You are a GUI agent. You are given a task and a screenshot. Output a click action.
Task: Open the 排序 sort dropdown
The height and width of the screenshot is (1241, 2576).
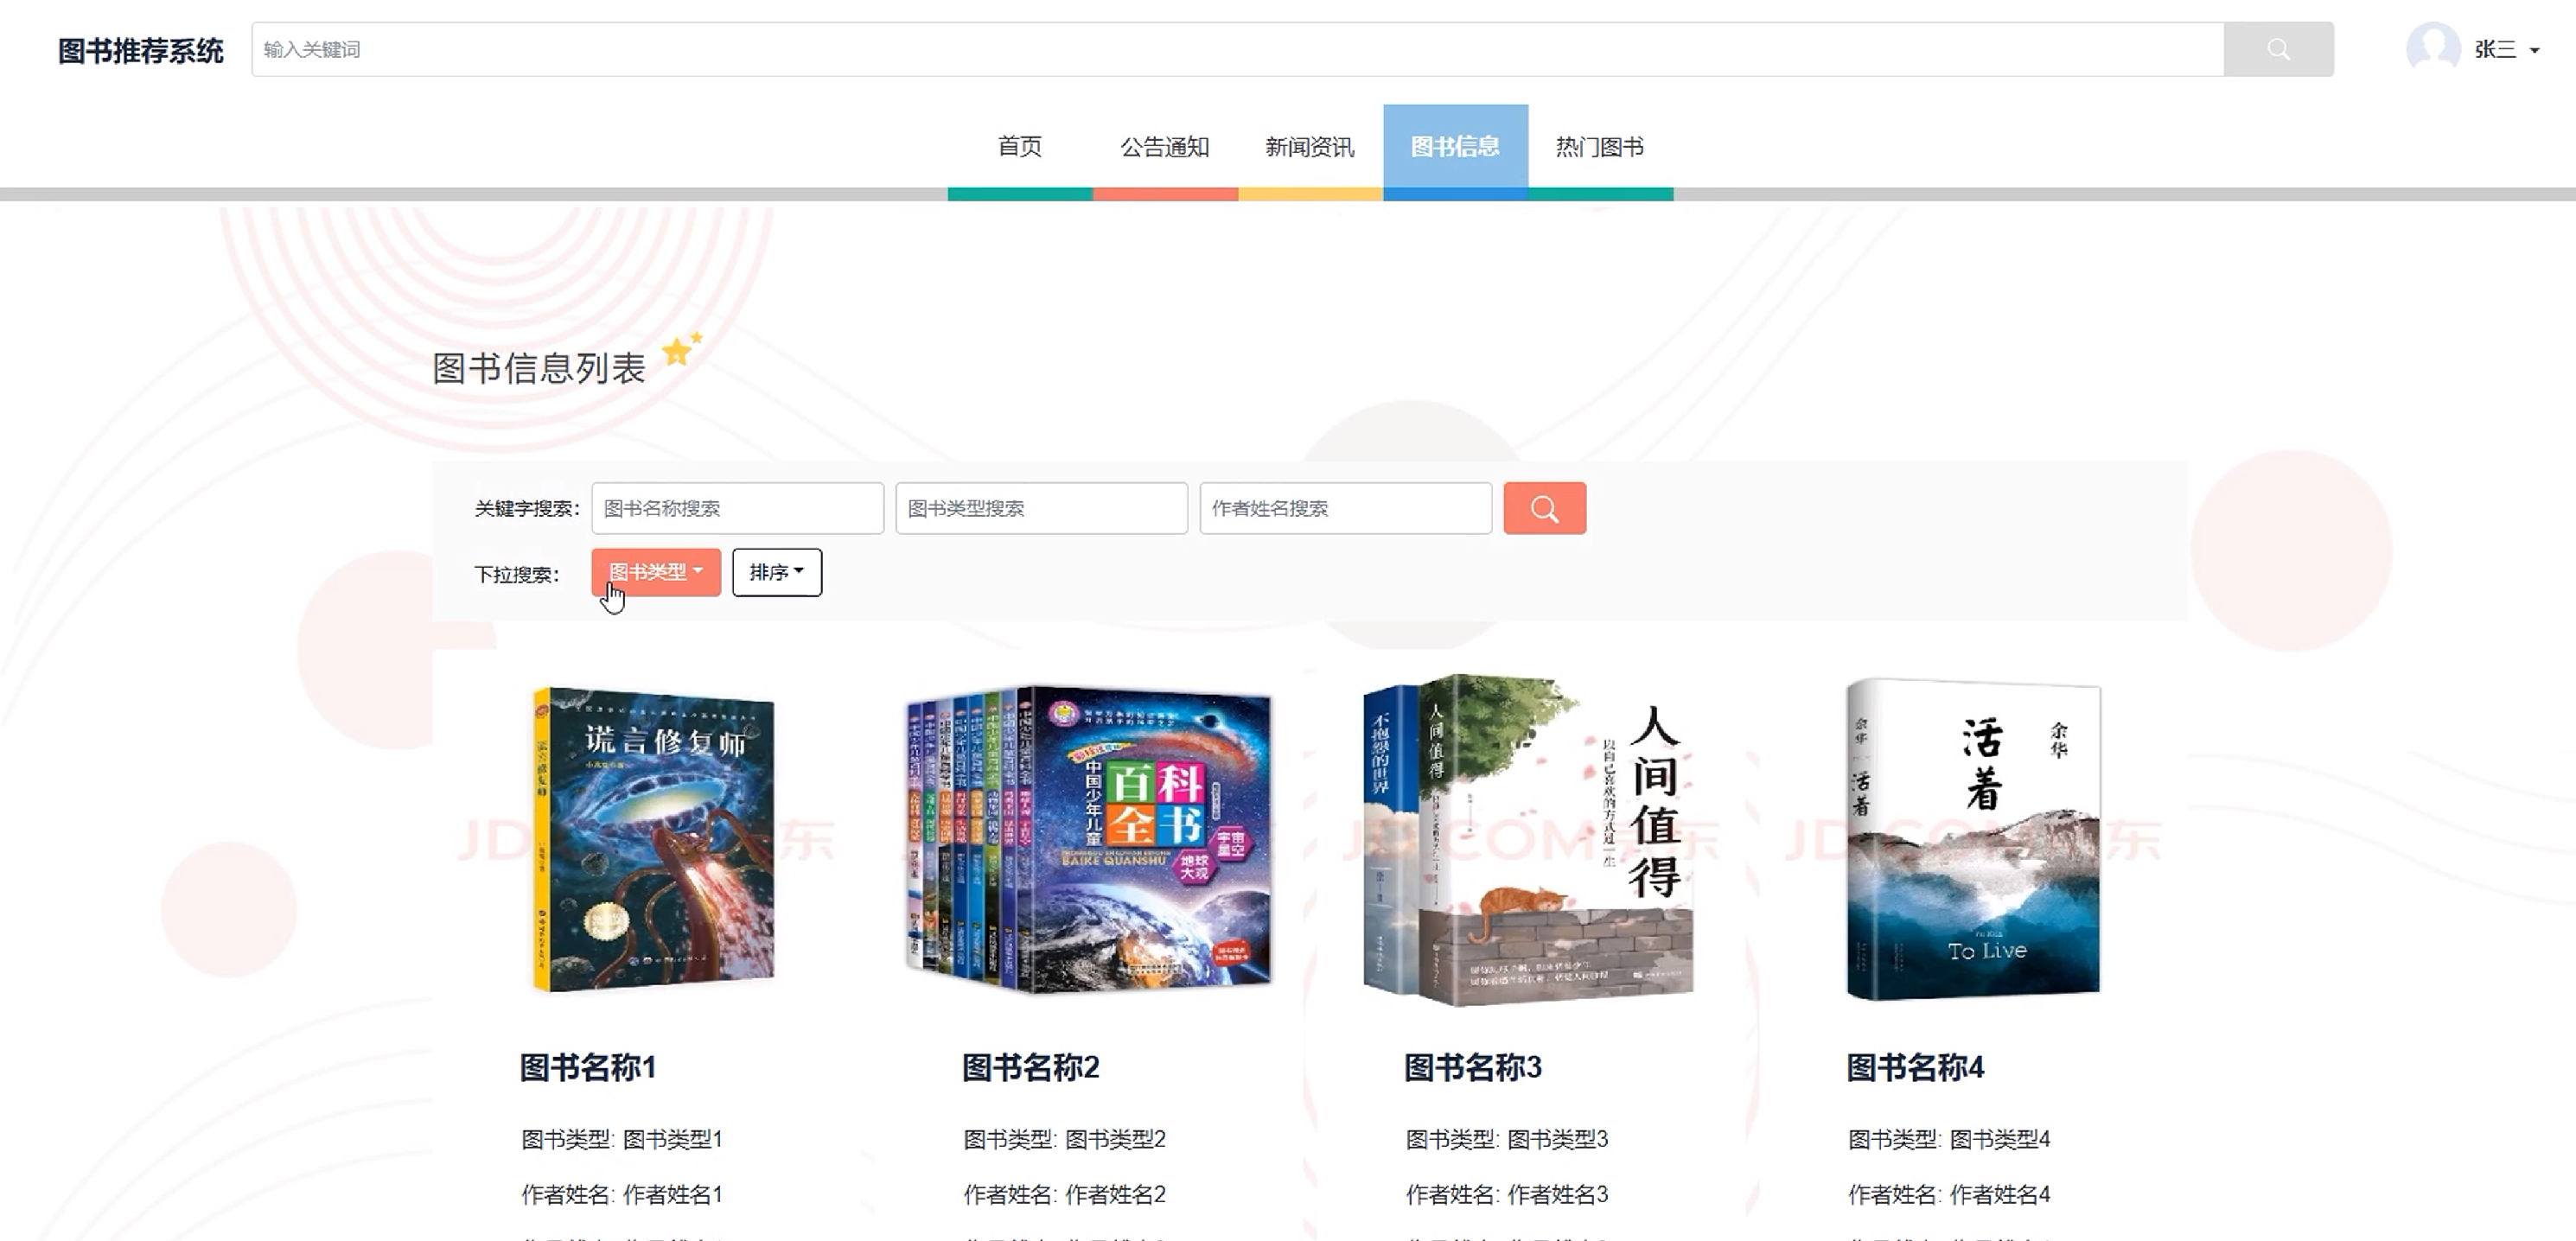point(776,572)
